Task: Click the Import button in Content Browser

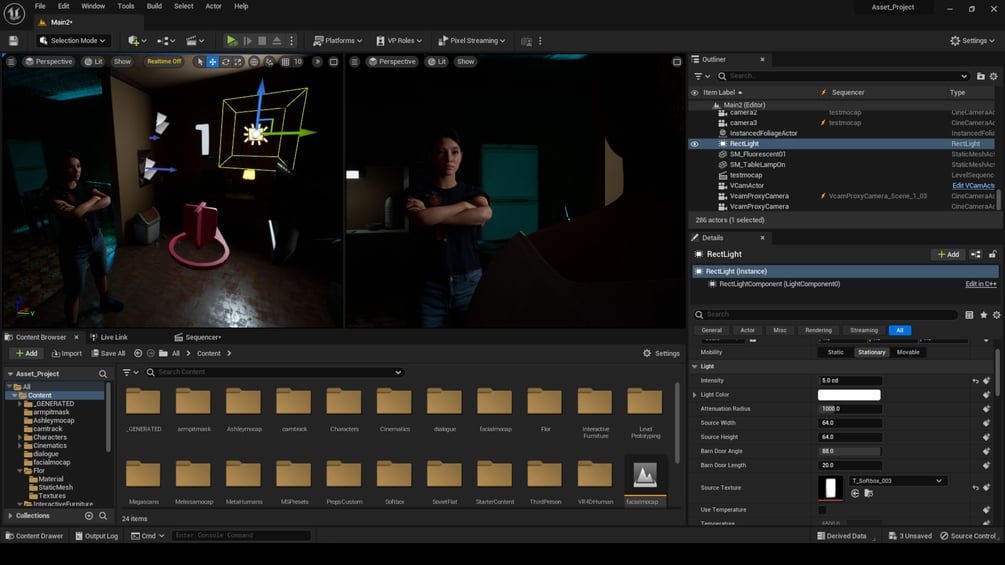Action: click(66, 353)
